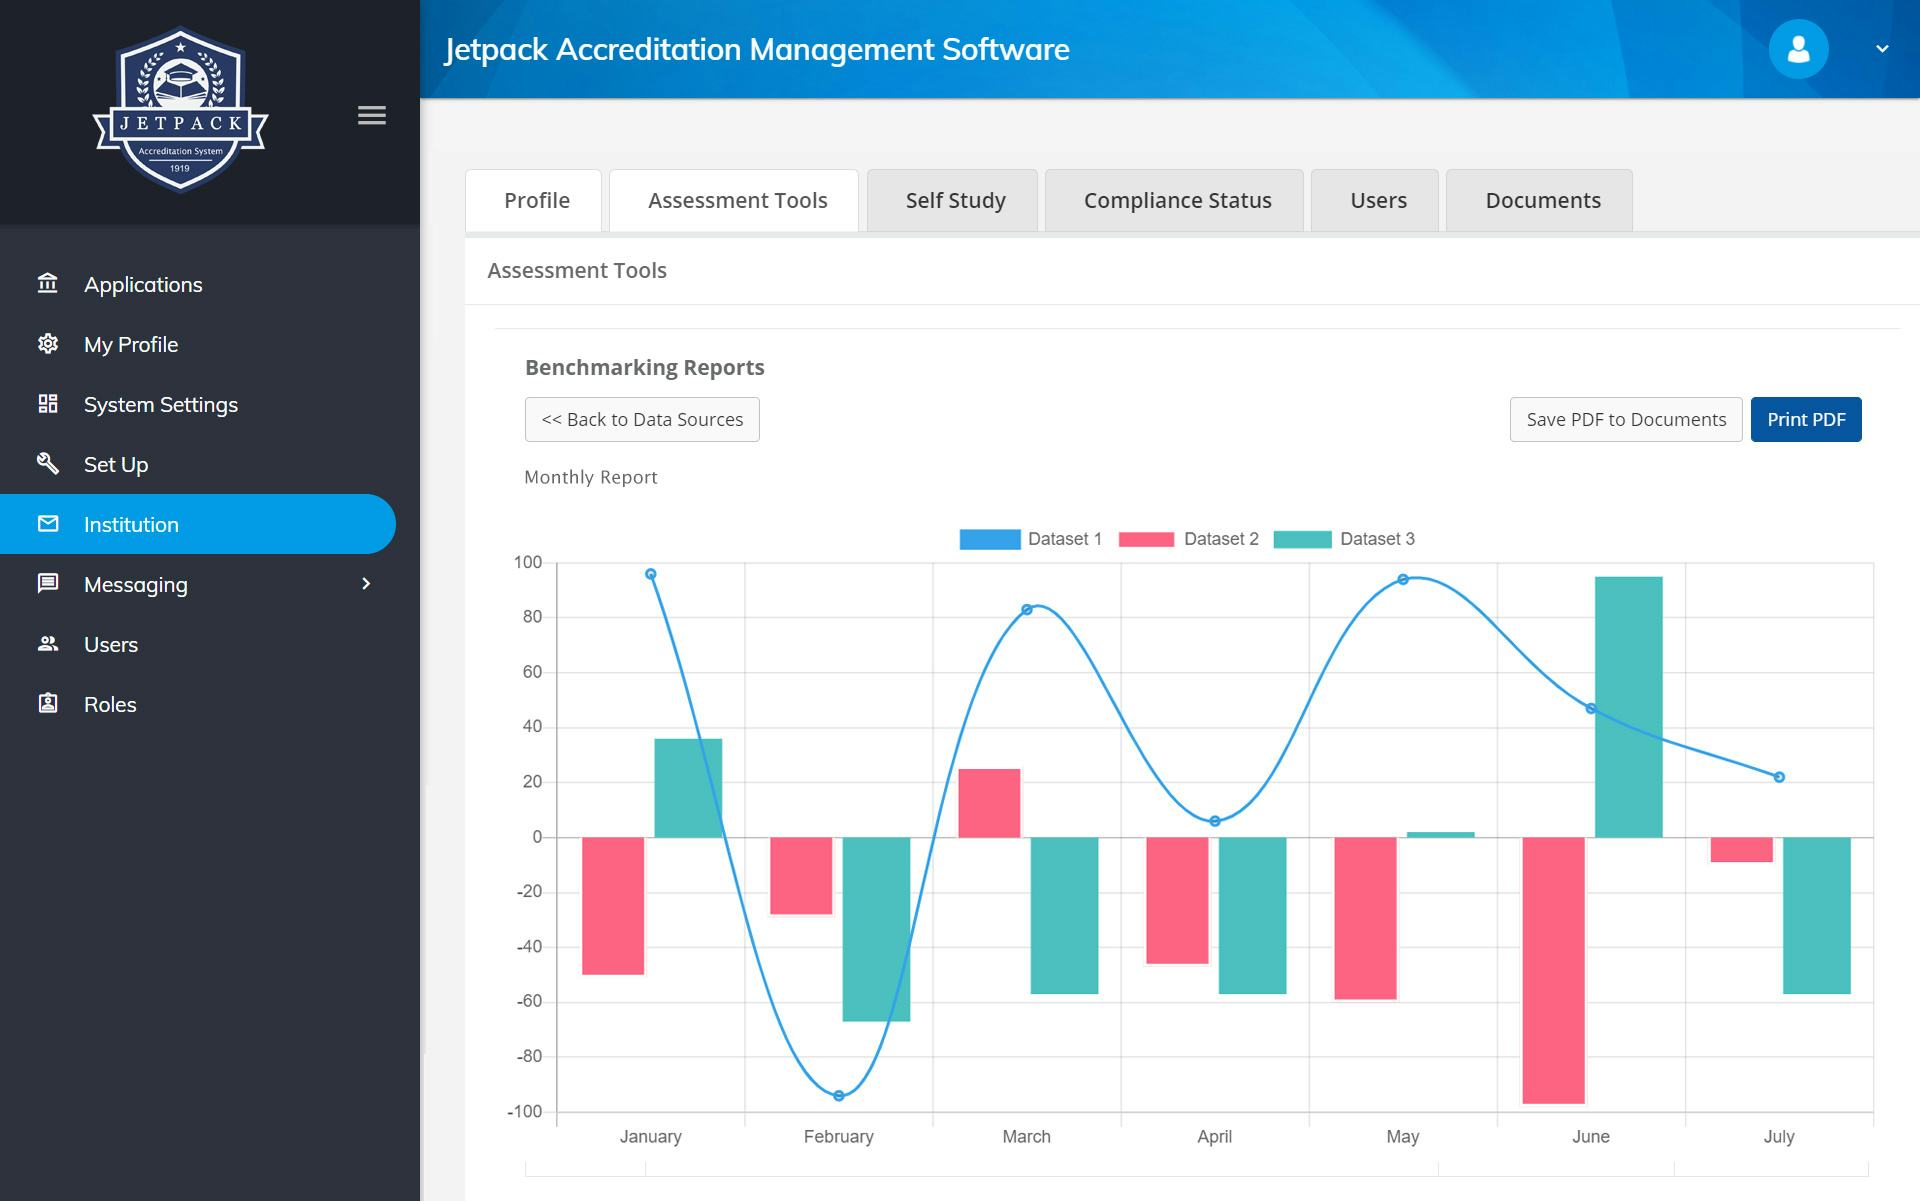The height and width of the screenshot is (1201, 1920).
Task: Expand the Messaging submenu chevron
Action: pyautogui.click(x=367, y=584)
